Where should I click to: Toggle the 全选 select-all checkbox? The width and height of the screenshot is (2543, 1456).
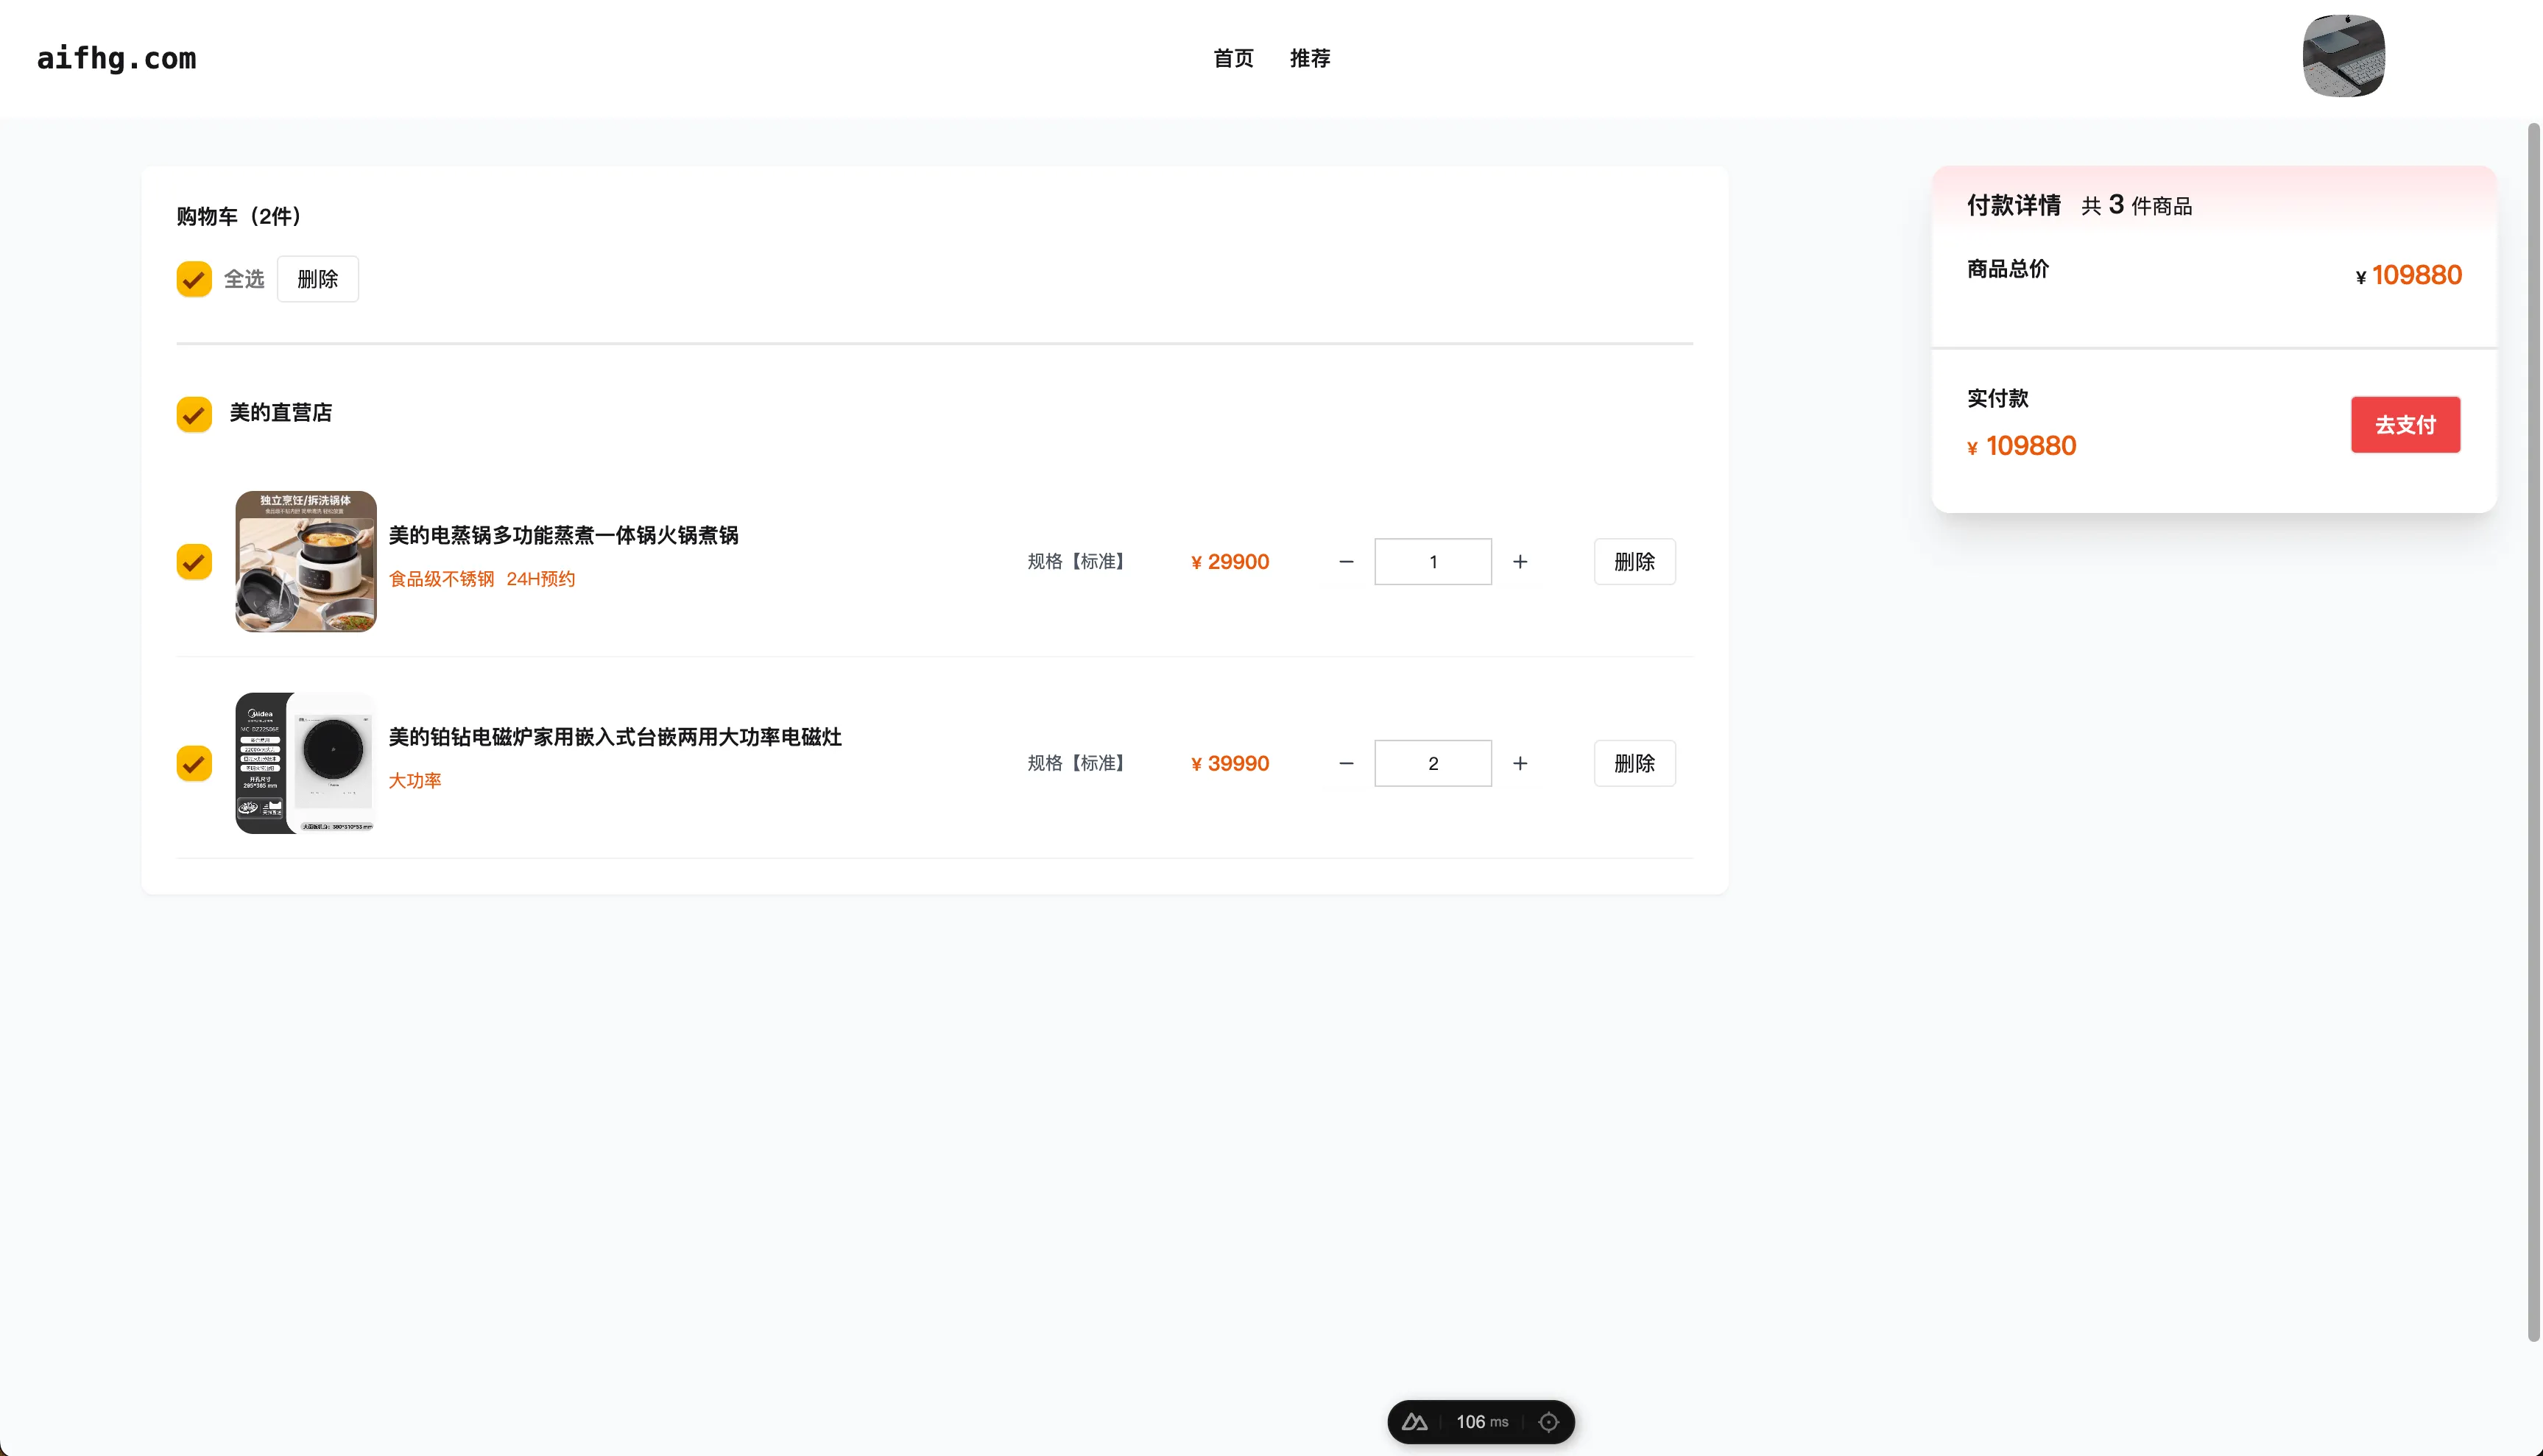(194, 279)
